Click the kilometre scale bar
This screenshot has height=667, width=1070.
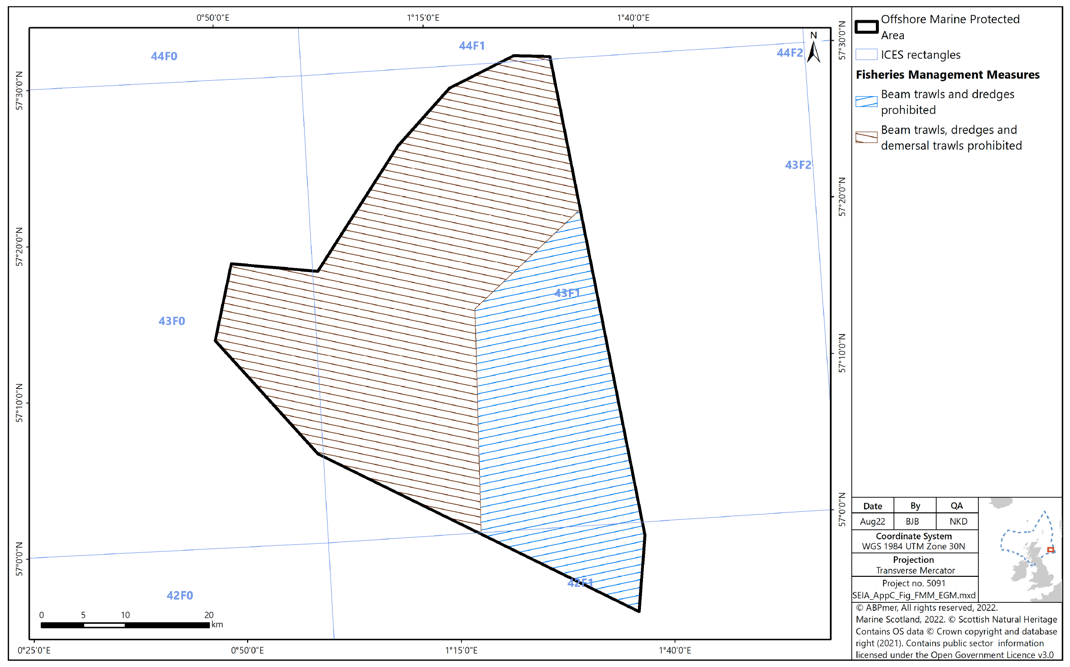click(x=125, y=623)
